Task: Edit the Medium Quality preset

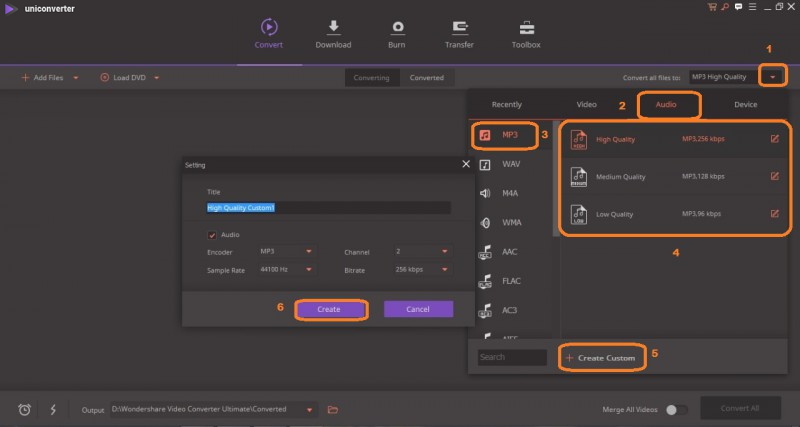Action: click(x=774, y=176)
